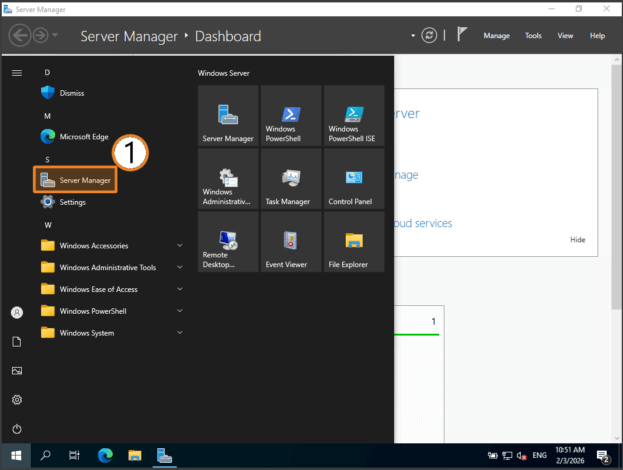Click the Windows Start button

(16, 455)
